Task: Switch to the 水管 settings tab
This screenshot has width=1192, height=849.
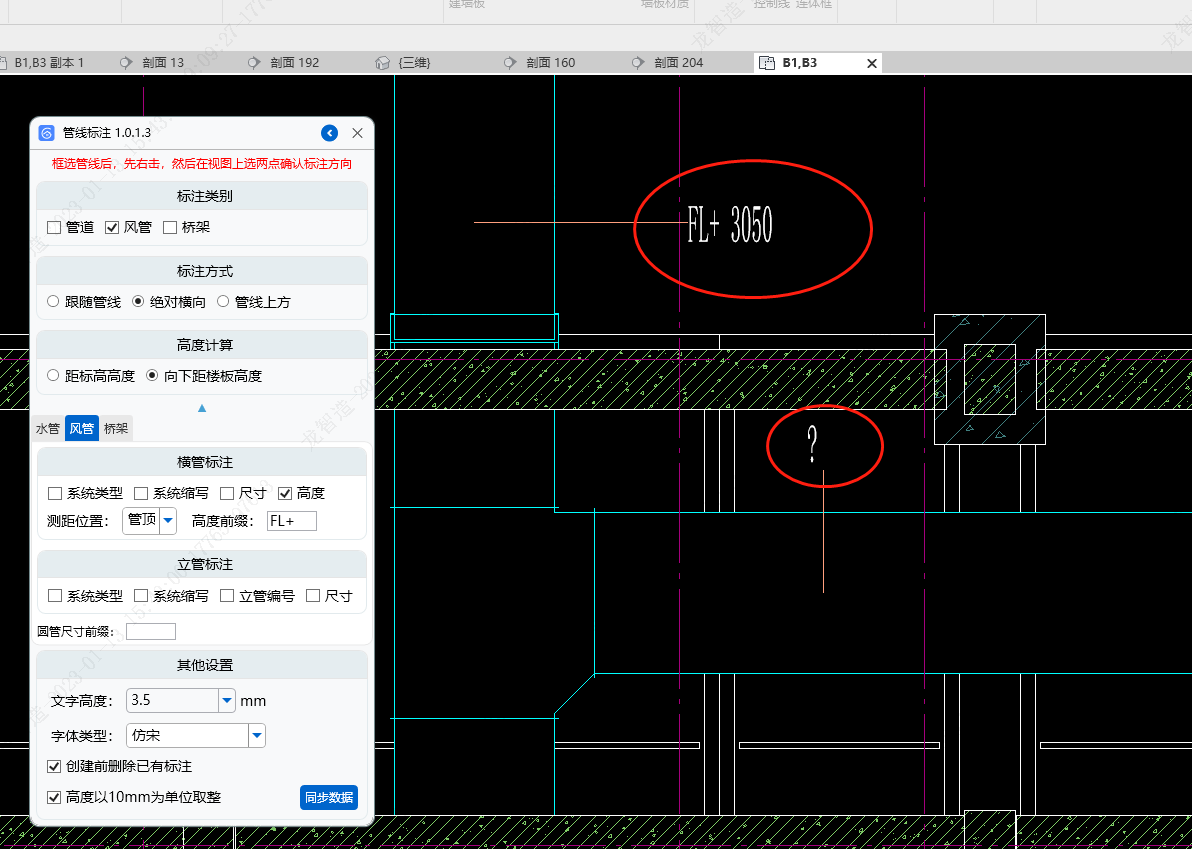Action: point(48,429)
